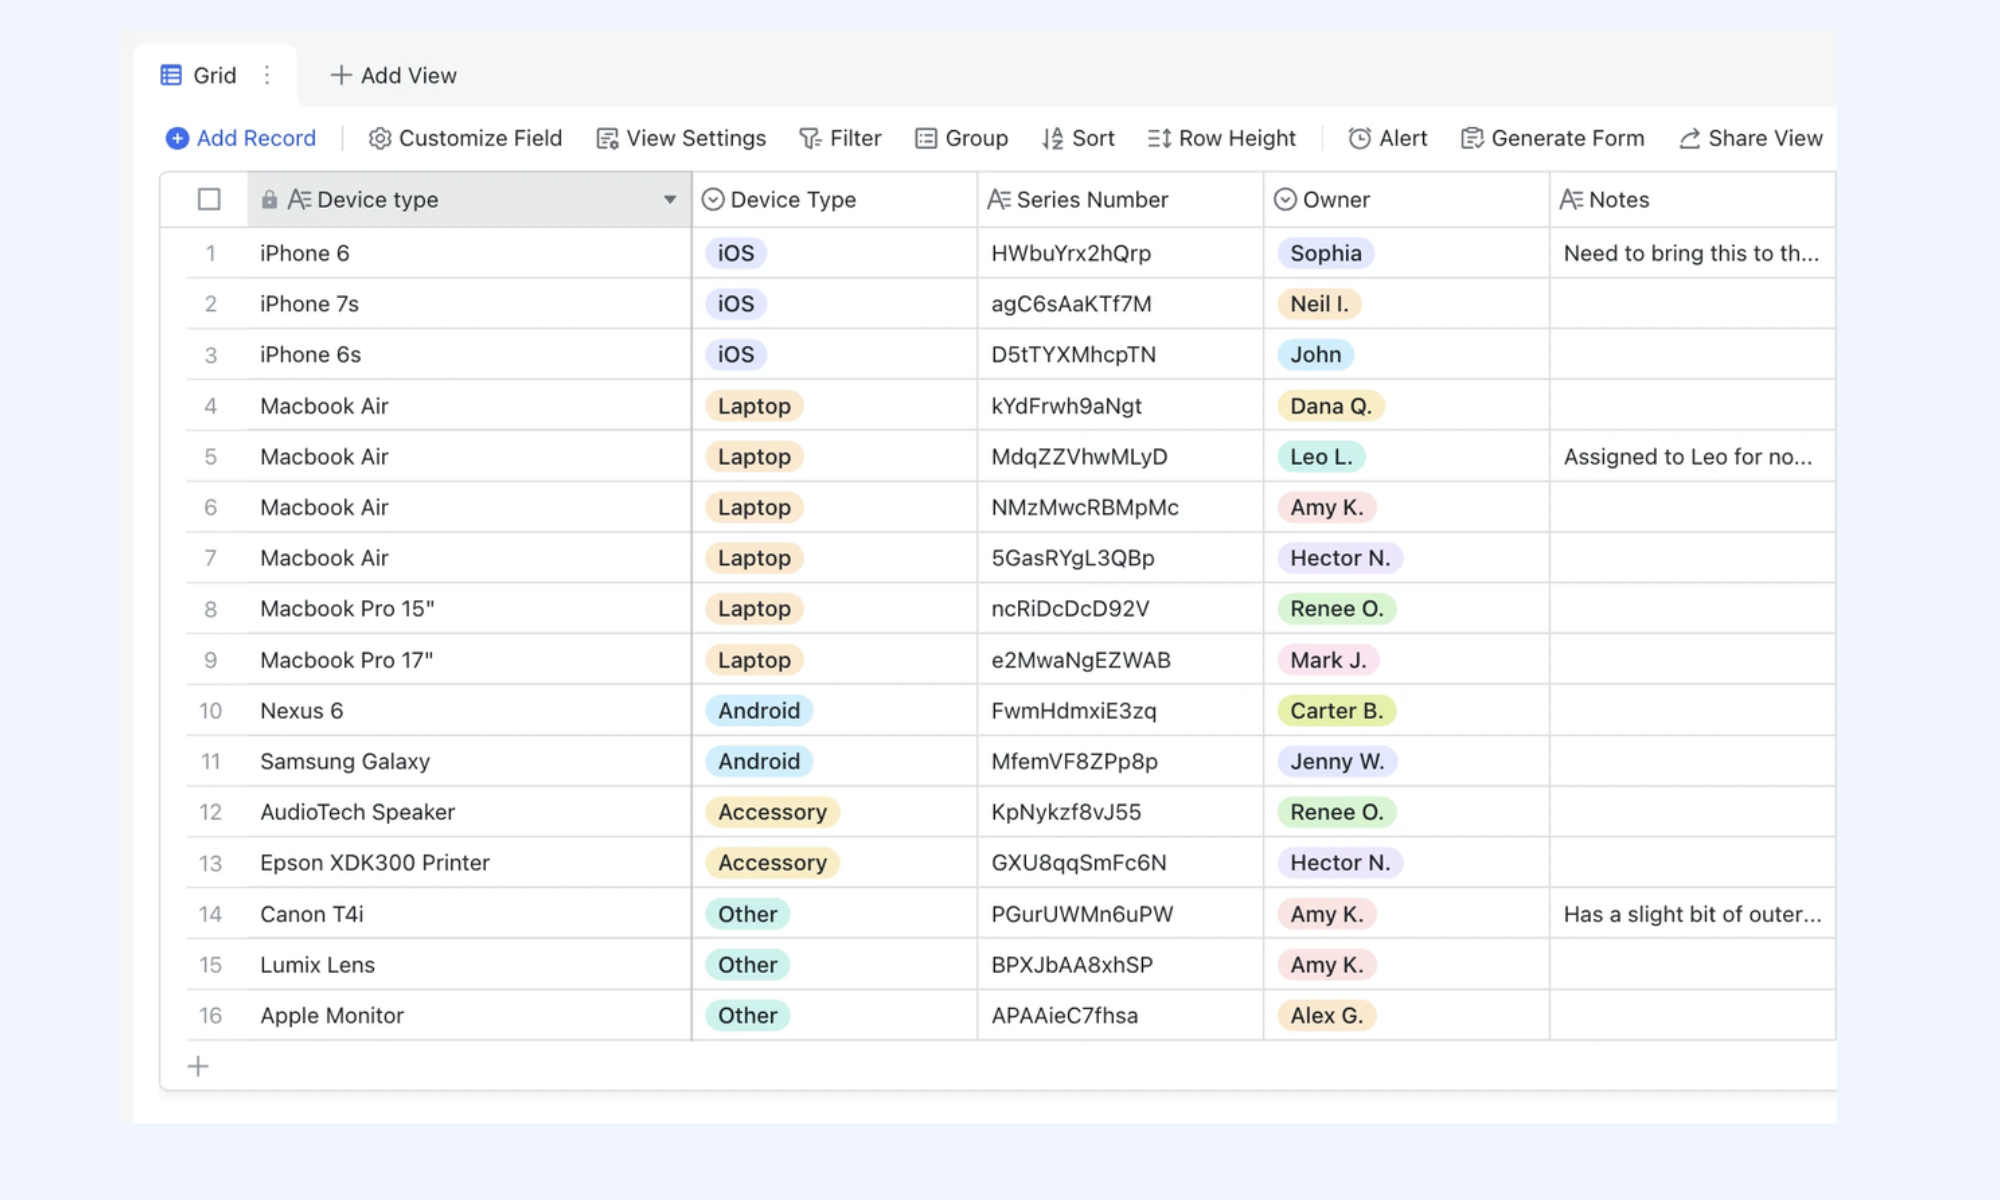Click the text icon in Notes header
The height and width of the screenshot is (1200, 2000).
pyautogui.click(x=1571, y=200)
